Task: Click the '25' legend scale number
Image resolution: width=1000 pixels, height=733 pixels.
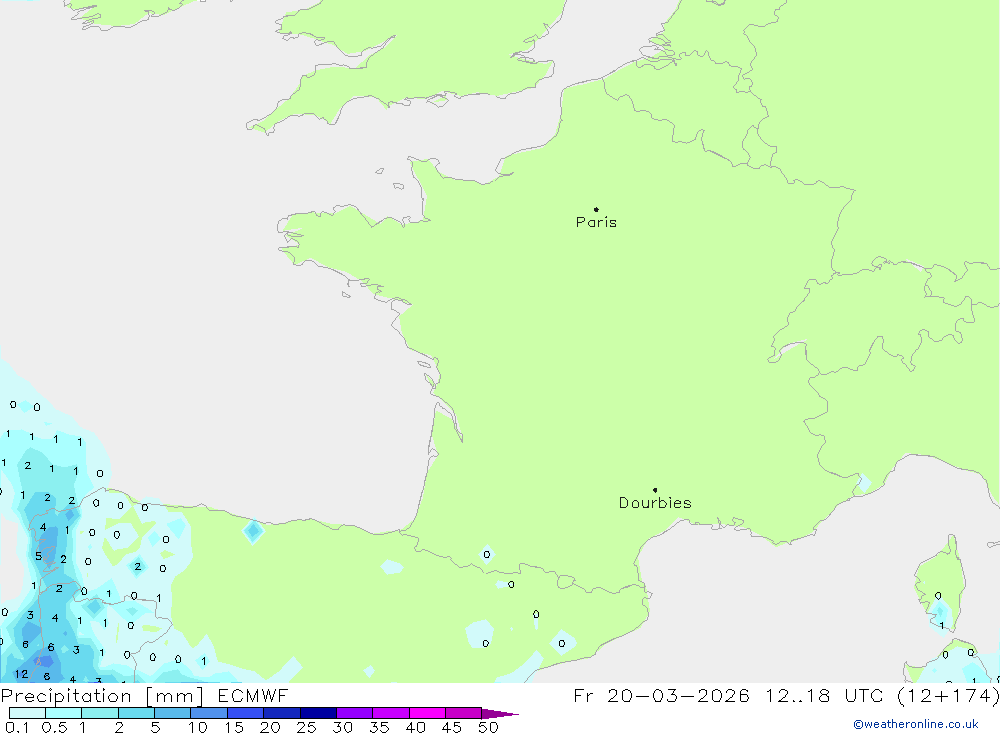Action: (x=306, y=727)
